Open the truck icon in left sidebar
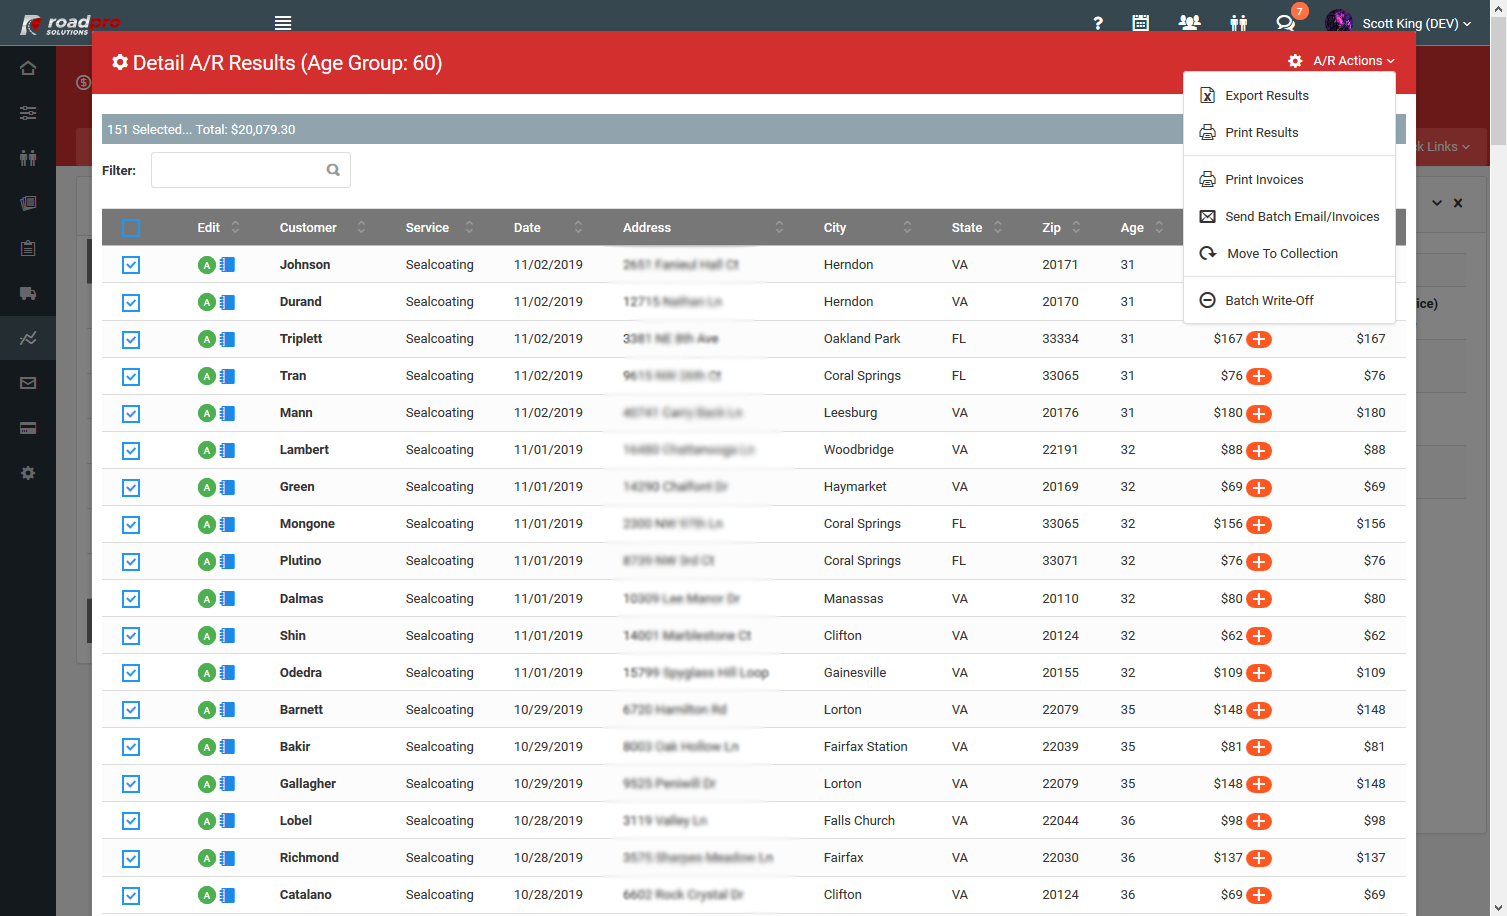Image resolution: width=1507 pixels, height=916 pixels. coord(28,293)
